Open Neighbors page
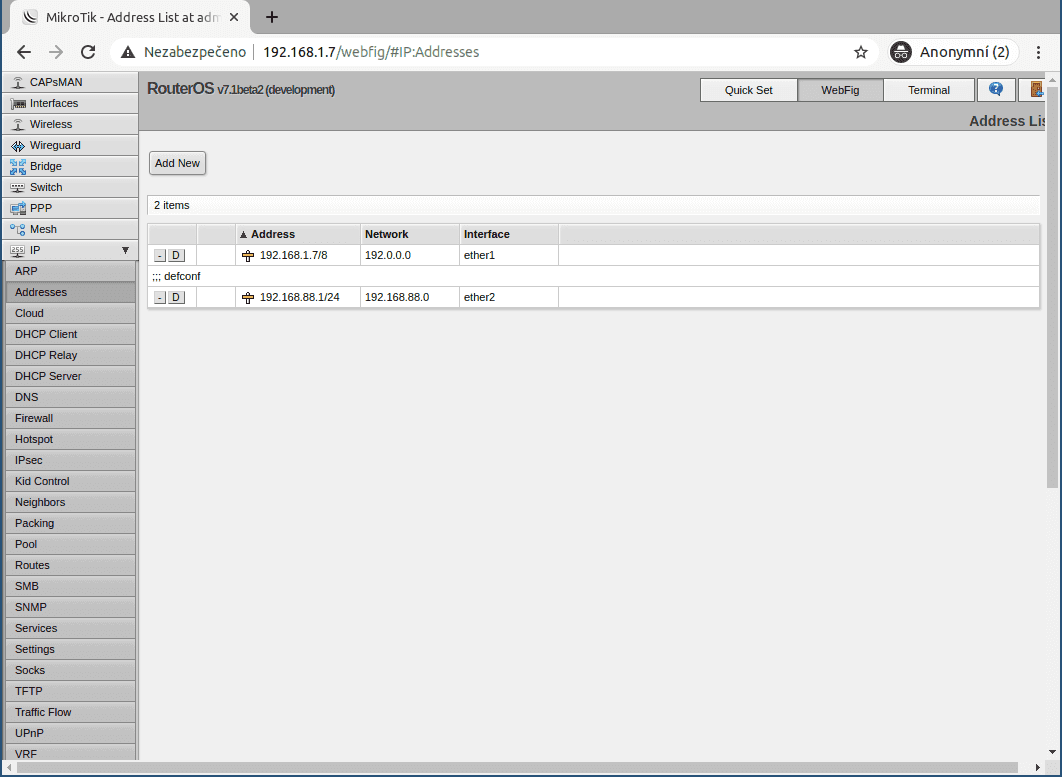1062x777 pixels. pyautogui.click(x=70, y=502)
